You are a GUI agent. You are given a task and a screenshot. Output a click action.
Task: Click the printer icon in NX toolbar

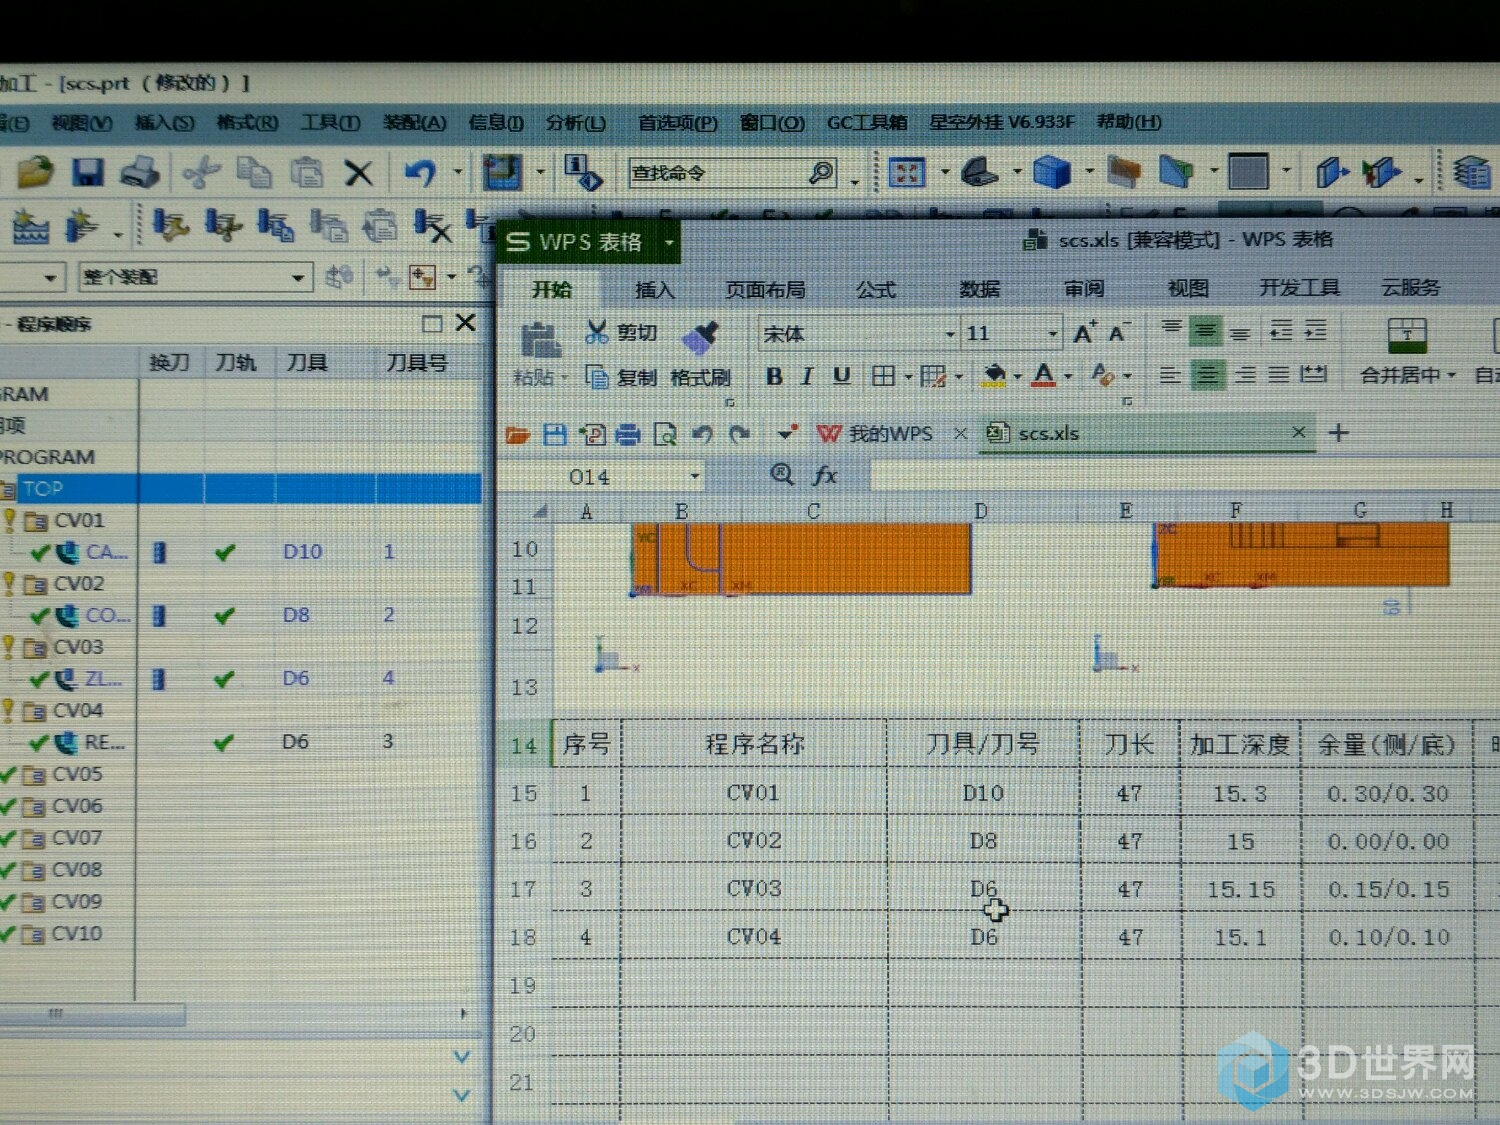[x=140, y=172]
